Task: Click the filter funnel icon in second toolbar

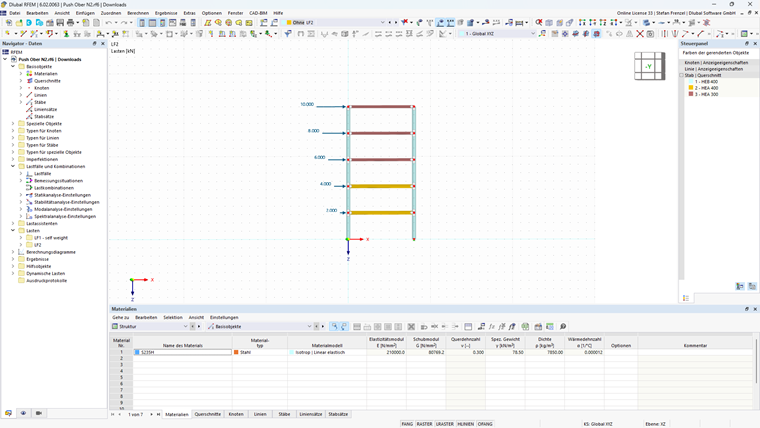Action: [x=288, y=33]
